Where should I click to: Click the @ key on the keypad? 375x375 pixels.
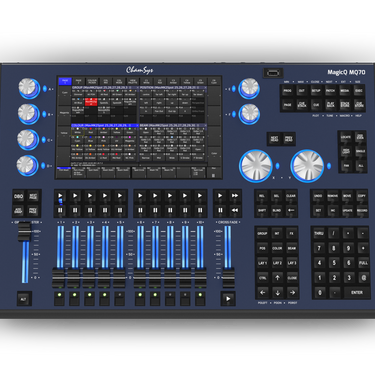pyautogui.click(x=363, y=278)
